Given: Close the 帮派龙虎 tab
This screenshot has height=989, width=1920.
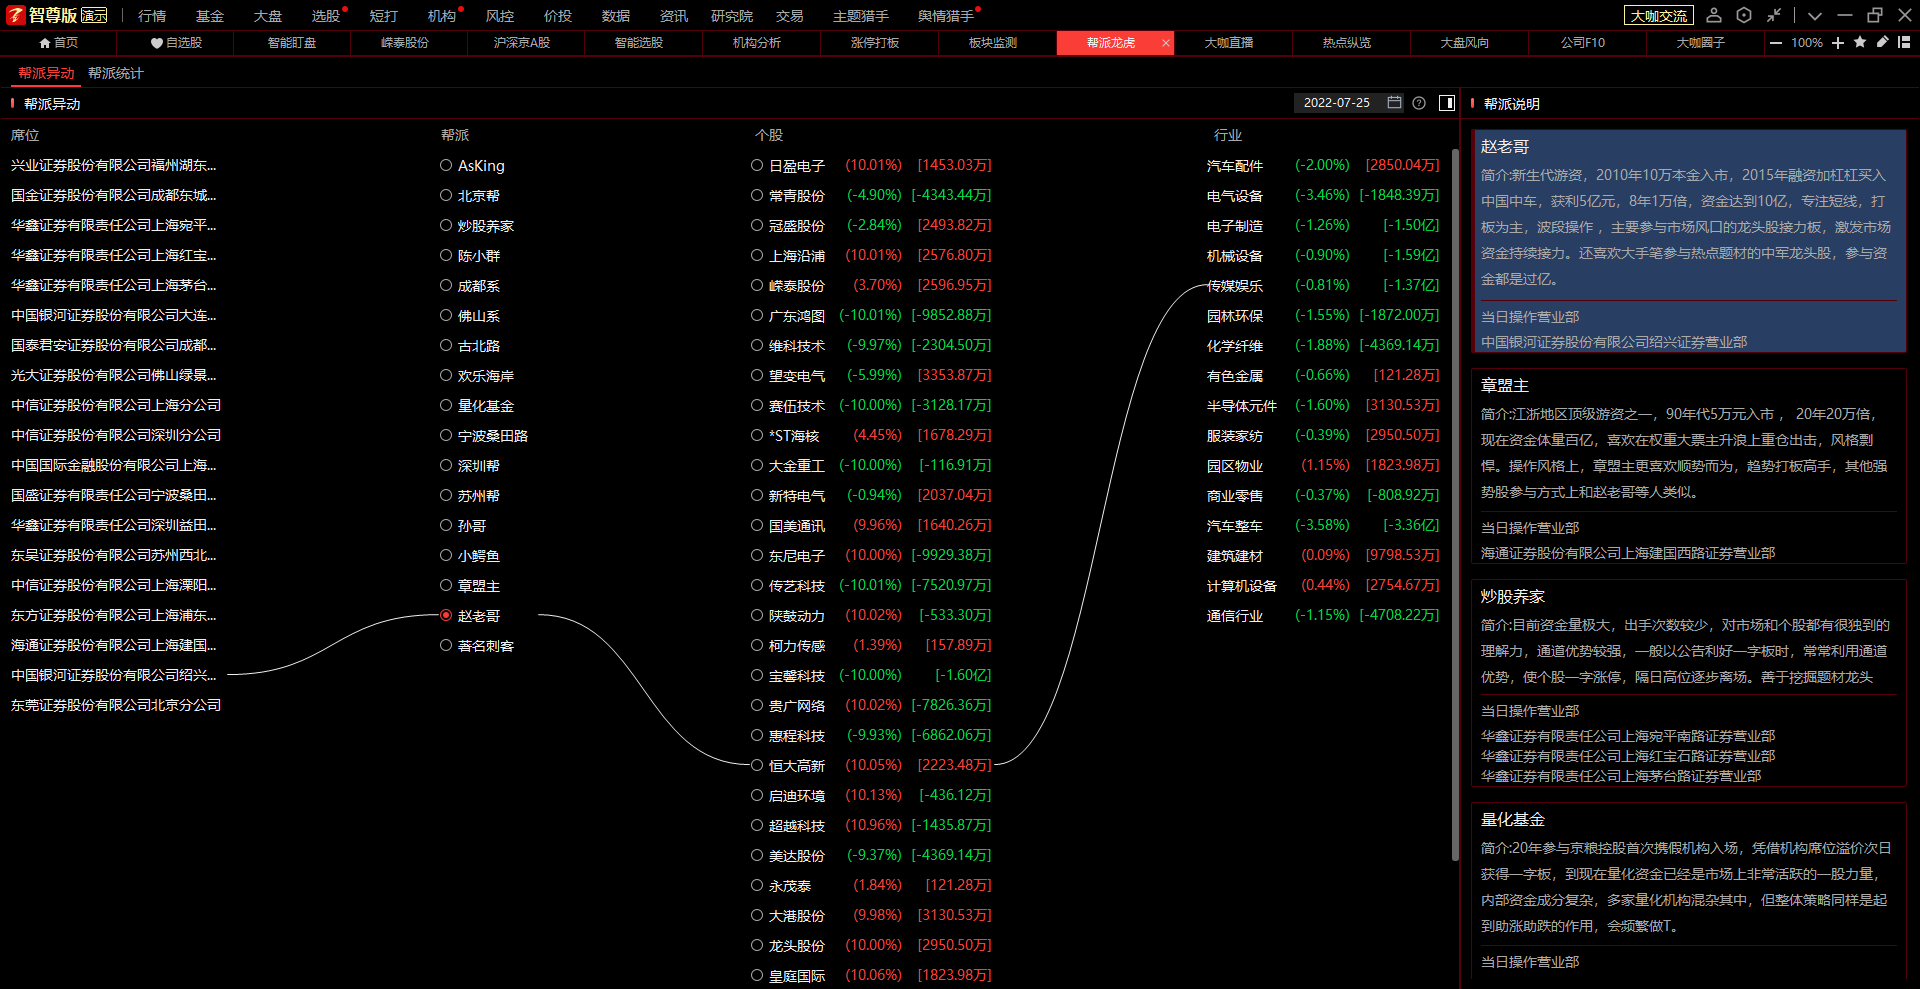Looking at the screenshot, I should [1166, 43].
